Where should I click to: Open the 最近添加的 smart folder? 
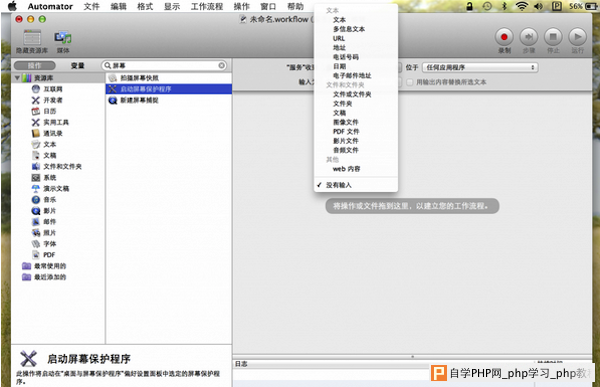tap(50, 277)
